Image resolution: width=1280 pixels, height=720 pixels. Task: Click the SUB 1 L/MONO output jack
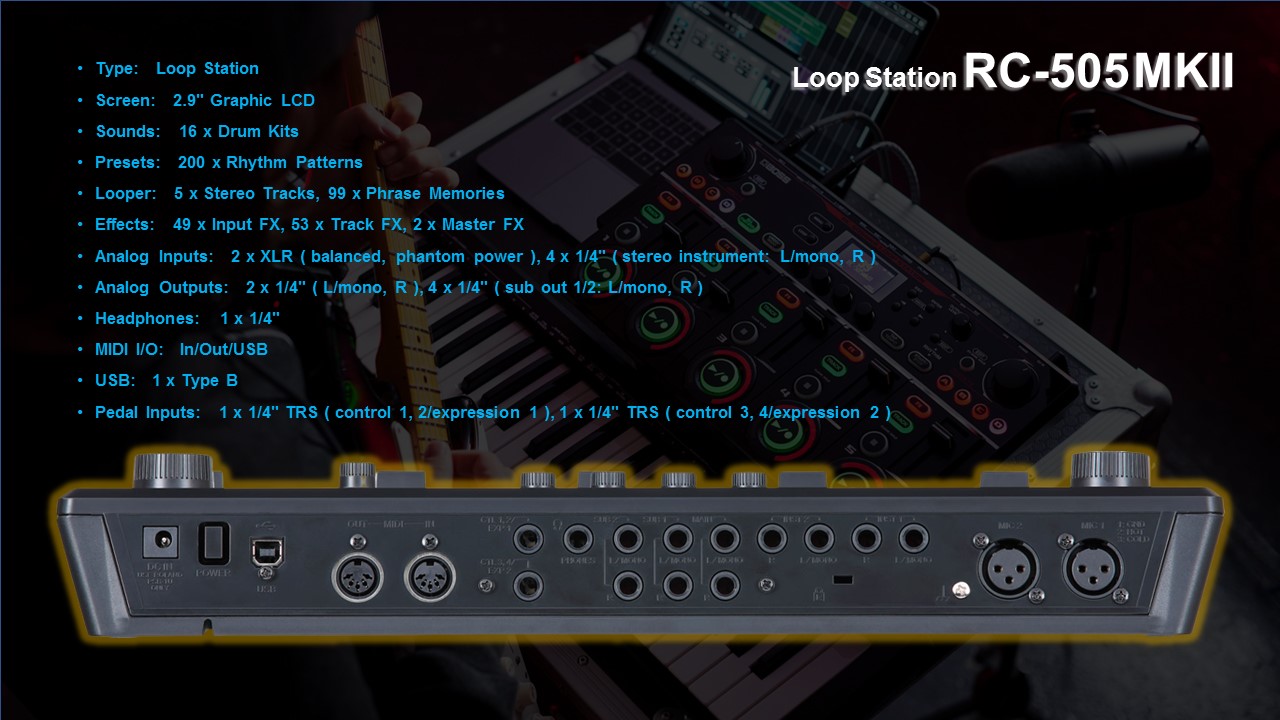pyautogui.click(x=678, y=539)
